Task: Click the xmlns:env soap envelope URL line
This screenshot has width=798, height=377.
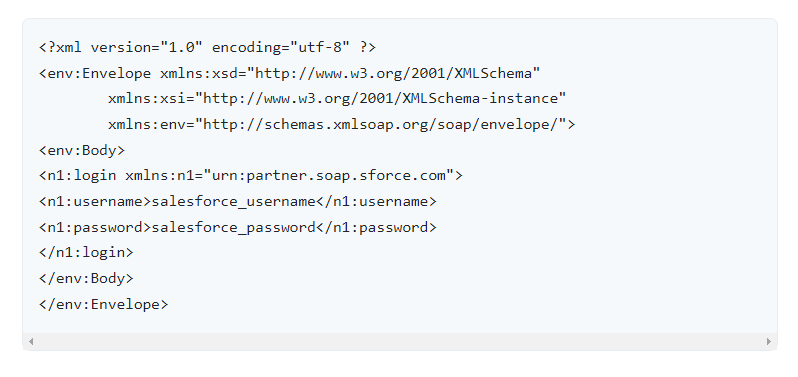Action: pos(341,125)
